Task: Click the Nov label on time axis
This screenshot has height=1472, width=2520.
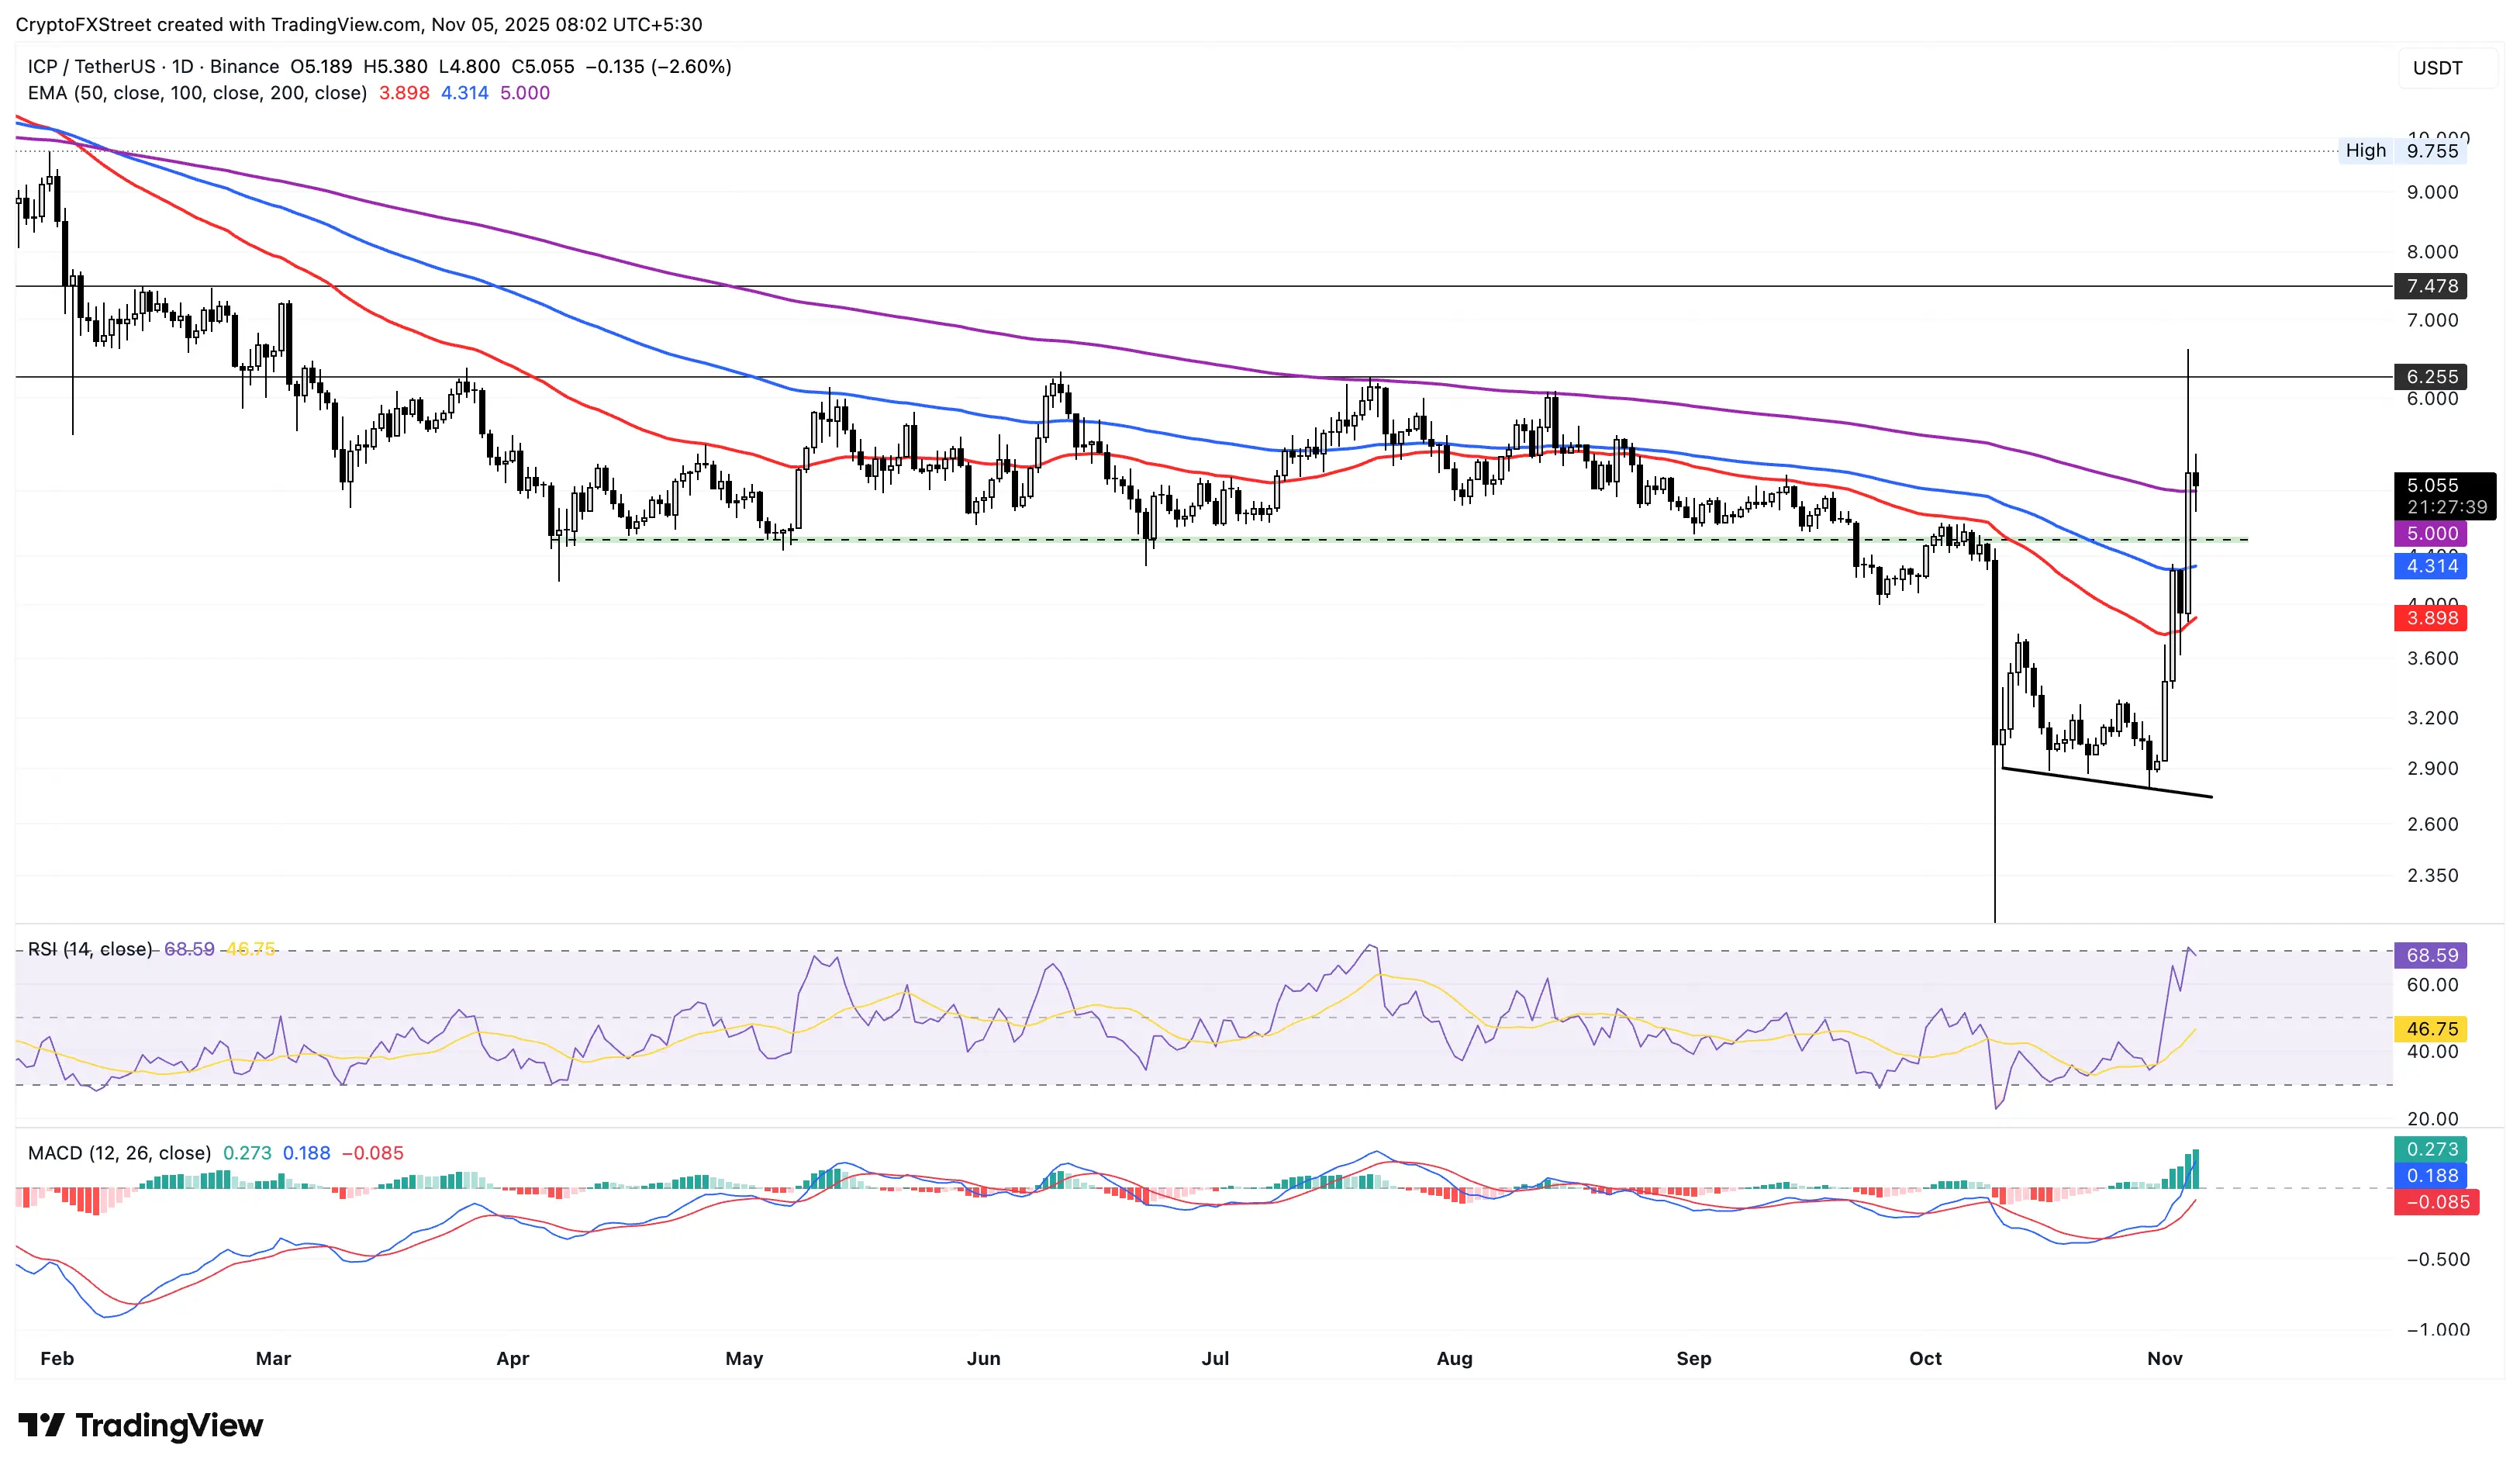Action: click(2166, 1359)
